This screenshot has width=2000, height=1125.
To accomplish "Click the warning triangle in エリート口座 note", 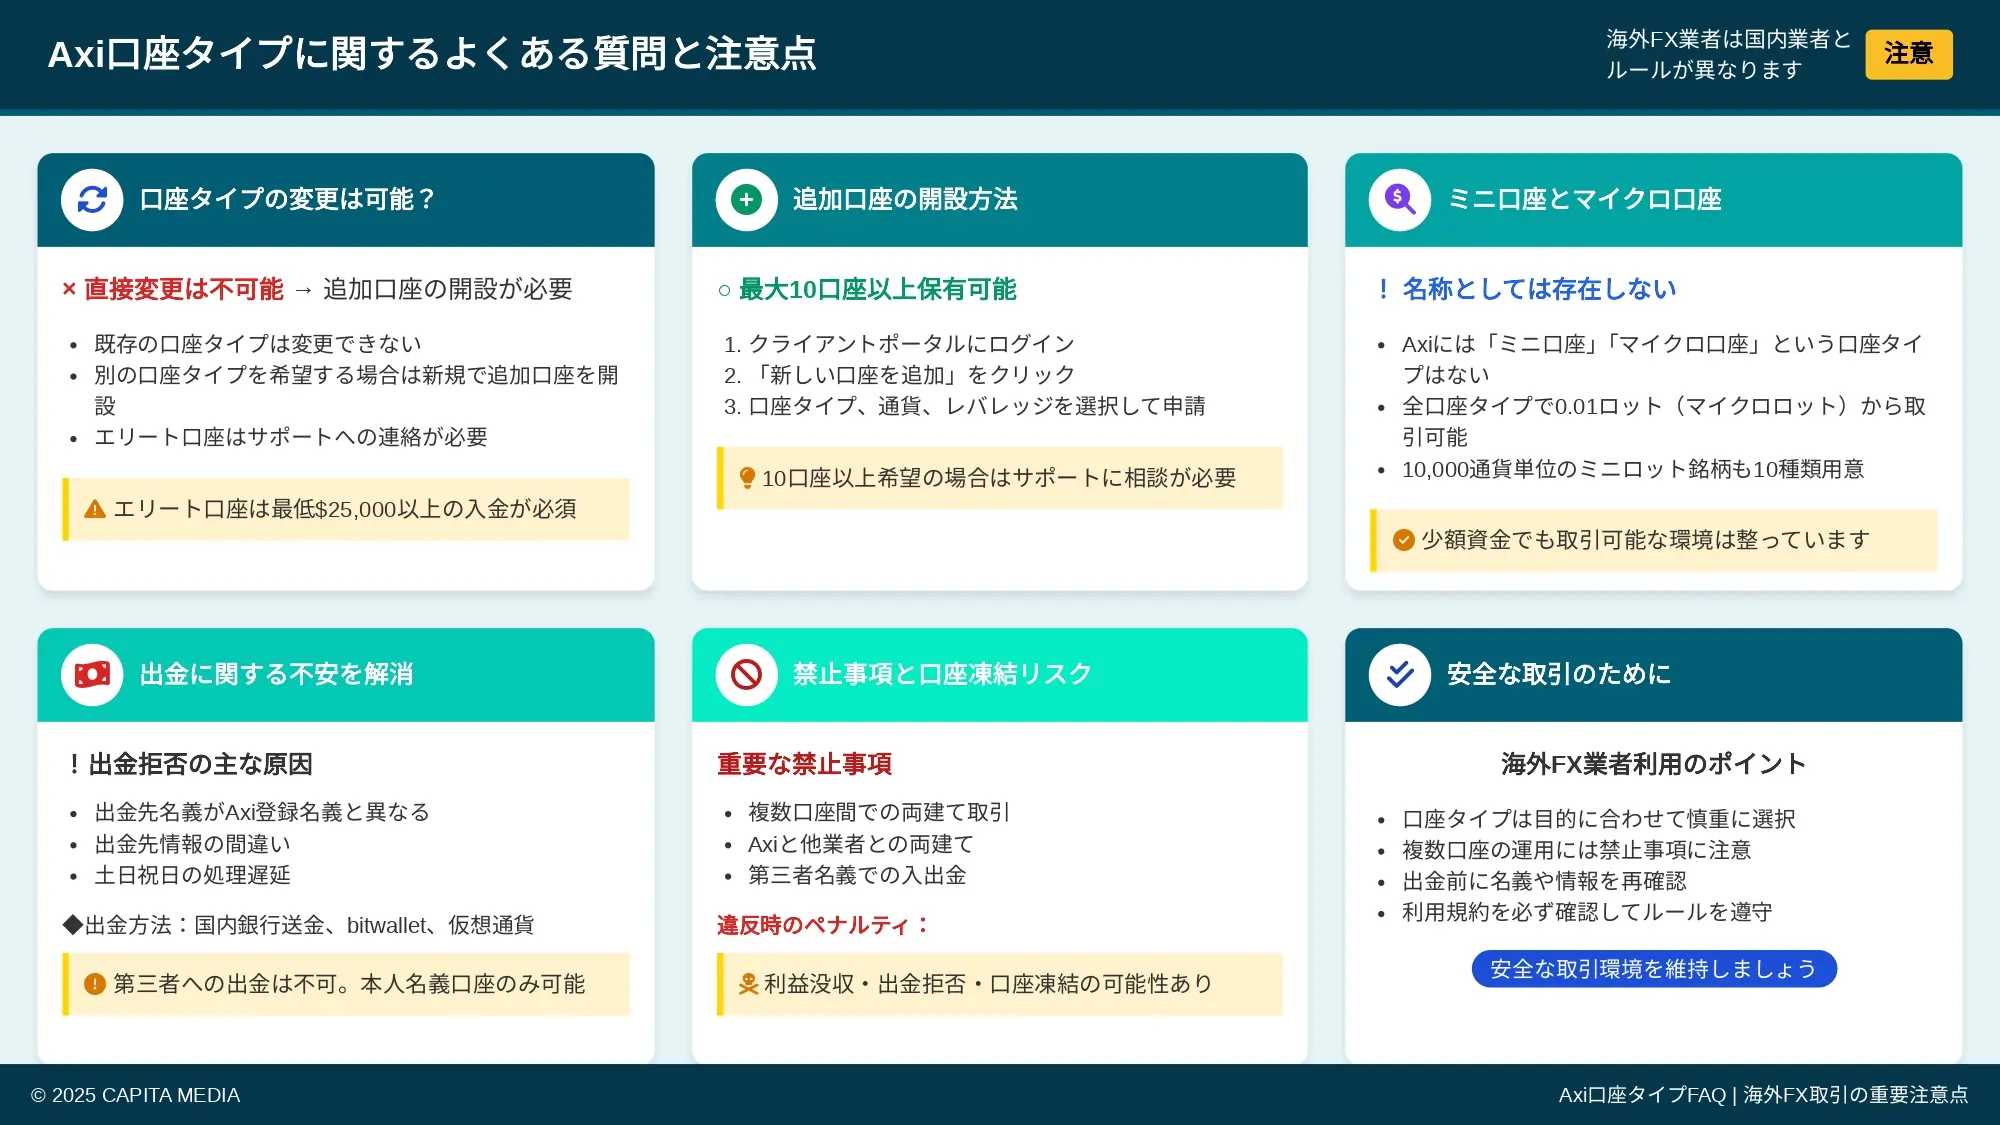I will (95, 509).
